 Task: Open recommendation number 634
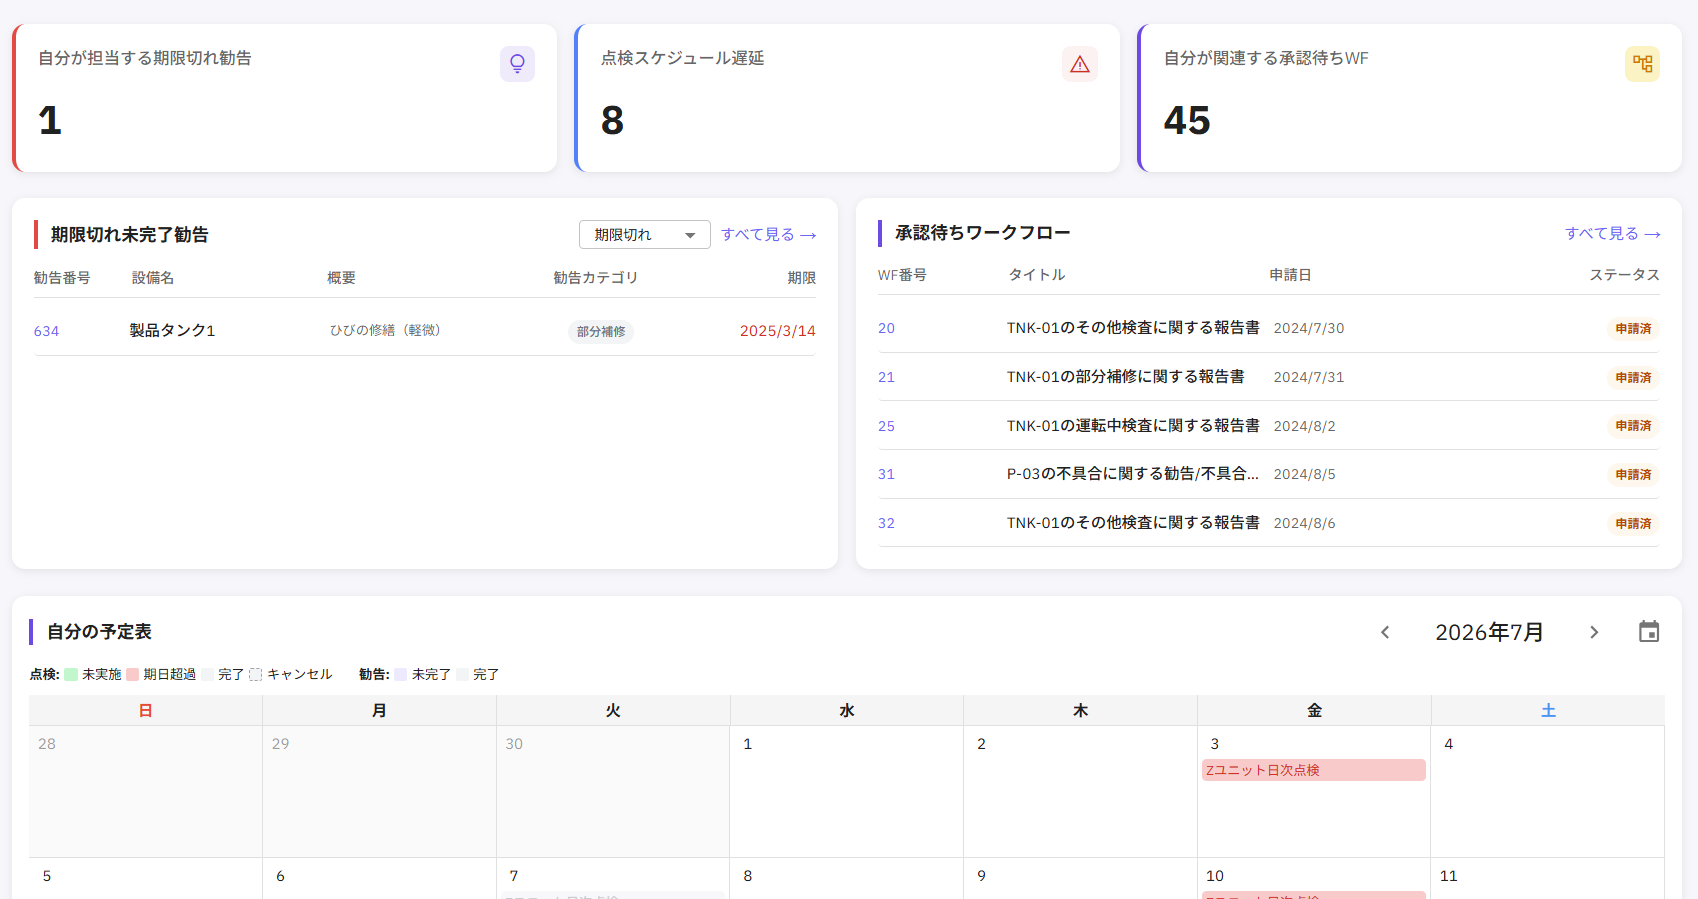tap(46, 331)
